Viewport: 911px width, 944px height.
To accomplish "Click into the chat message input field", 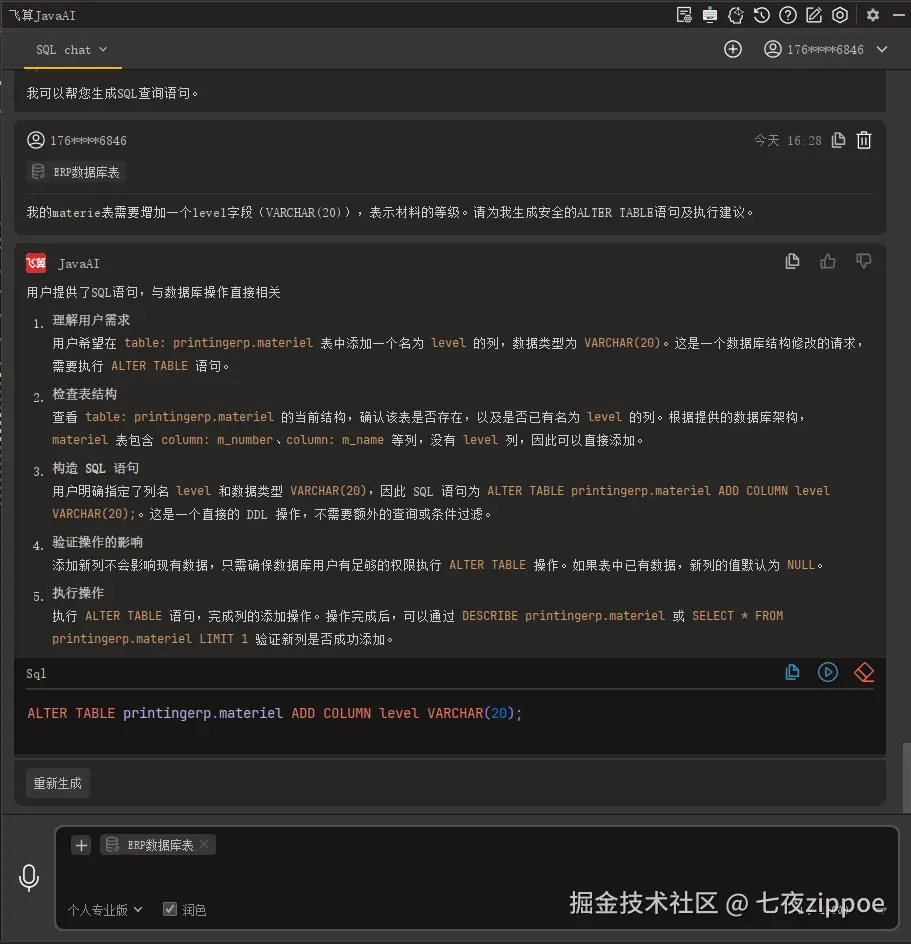I will 476,876.
